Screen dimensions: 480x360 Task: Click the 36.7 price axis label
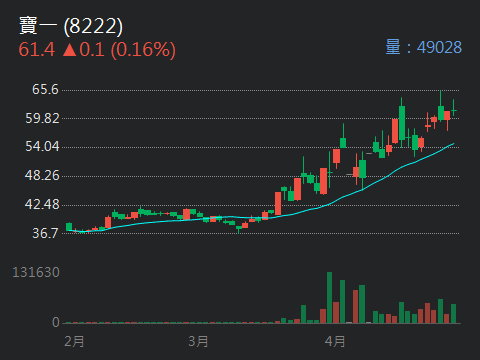click(45, 233)
